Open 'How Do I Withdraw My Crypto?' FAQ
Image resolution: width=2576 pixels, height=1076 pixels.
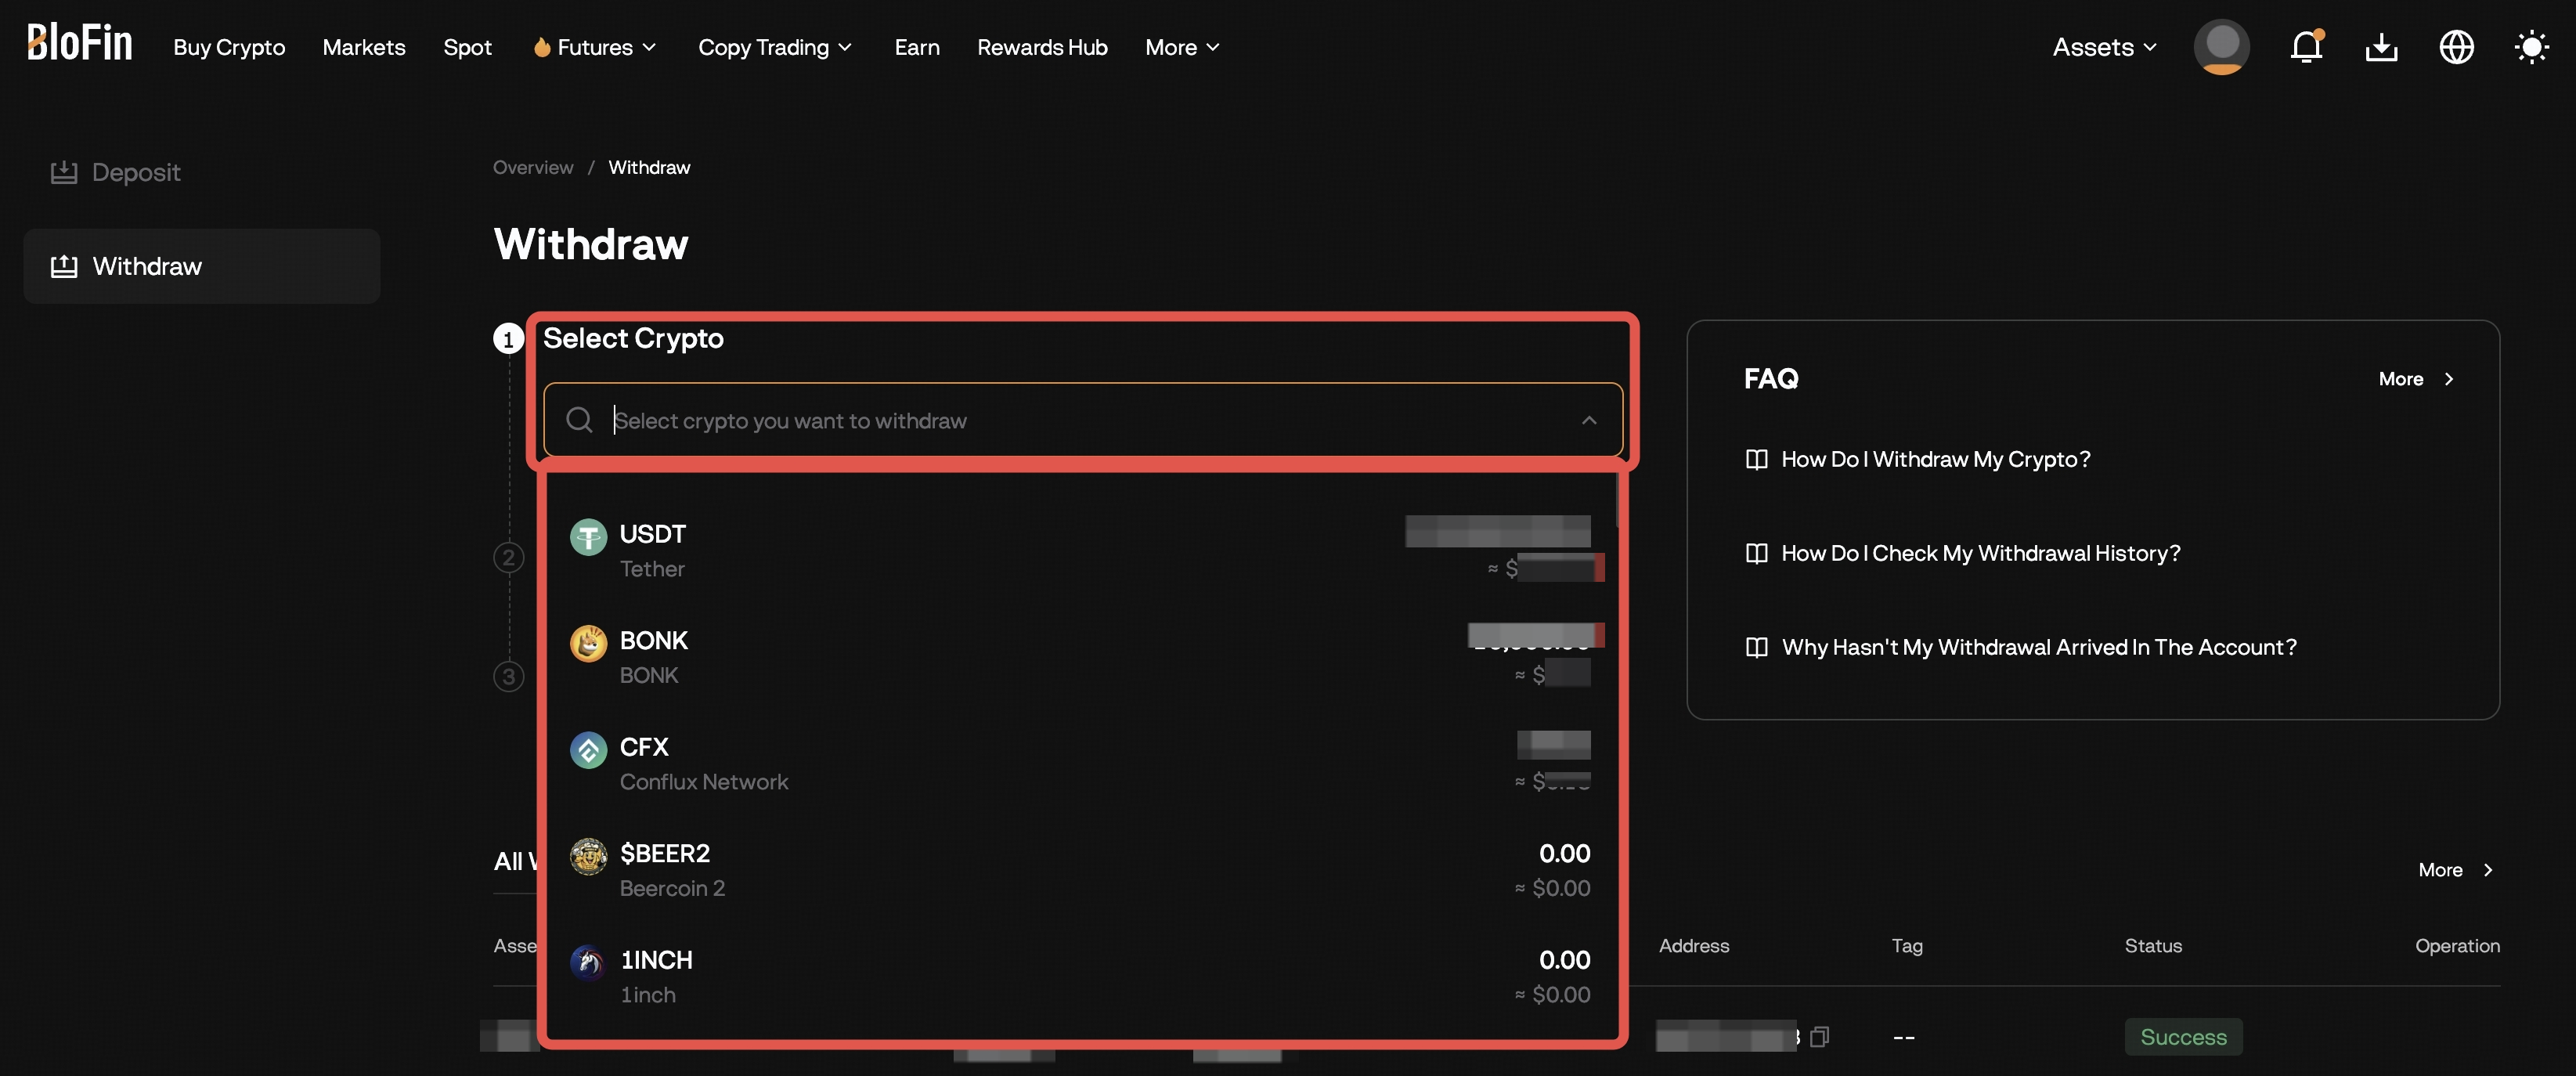coord(1935,459)
